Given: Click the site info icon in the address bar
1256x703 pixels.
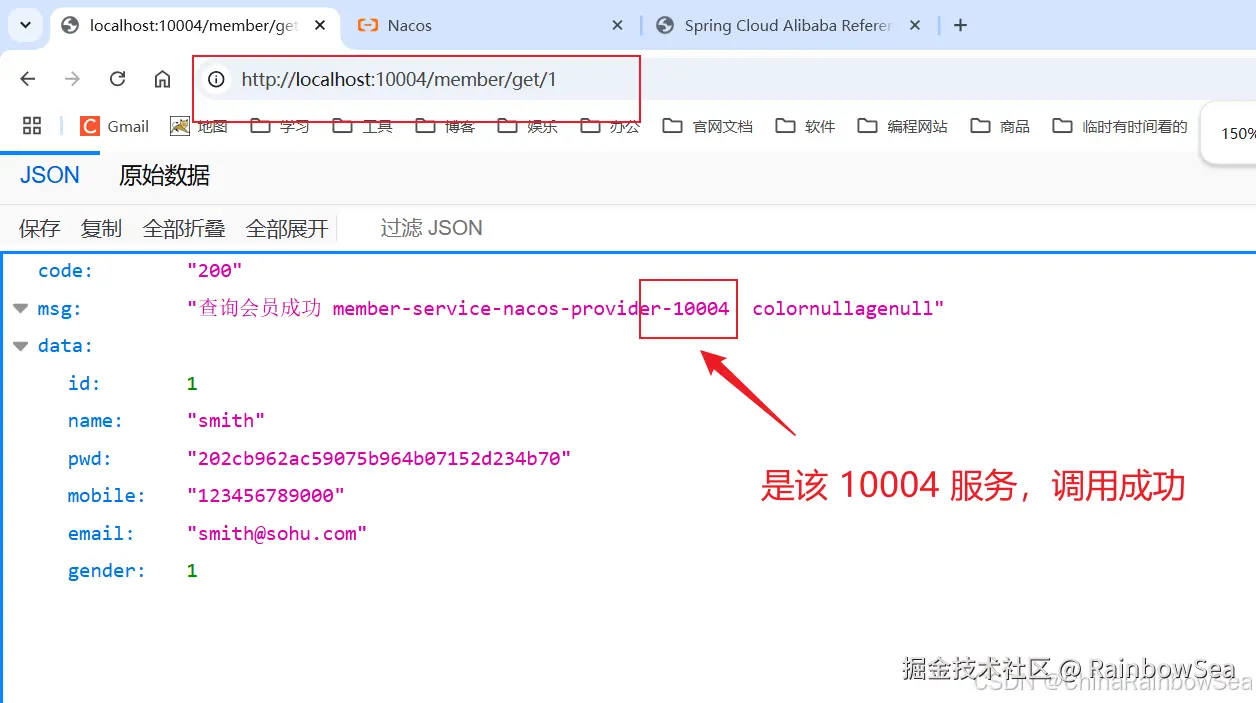Looking at the screenshot, I should (216, 79).
